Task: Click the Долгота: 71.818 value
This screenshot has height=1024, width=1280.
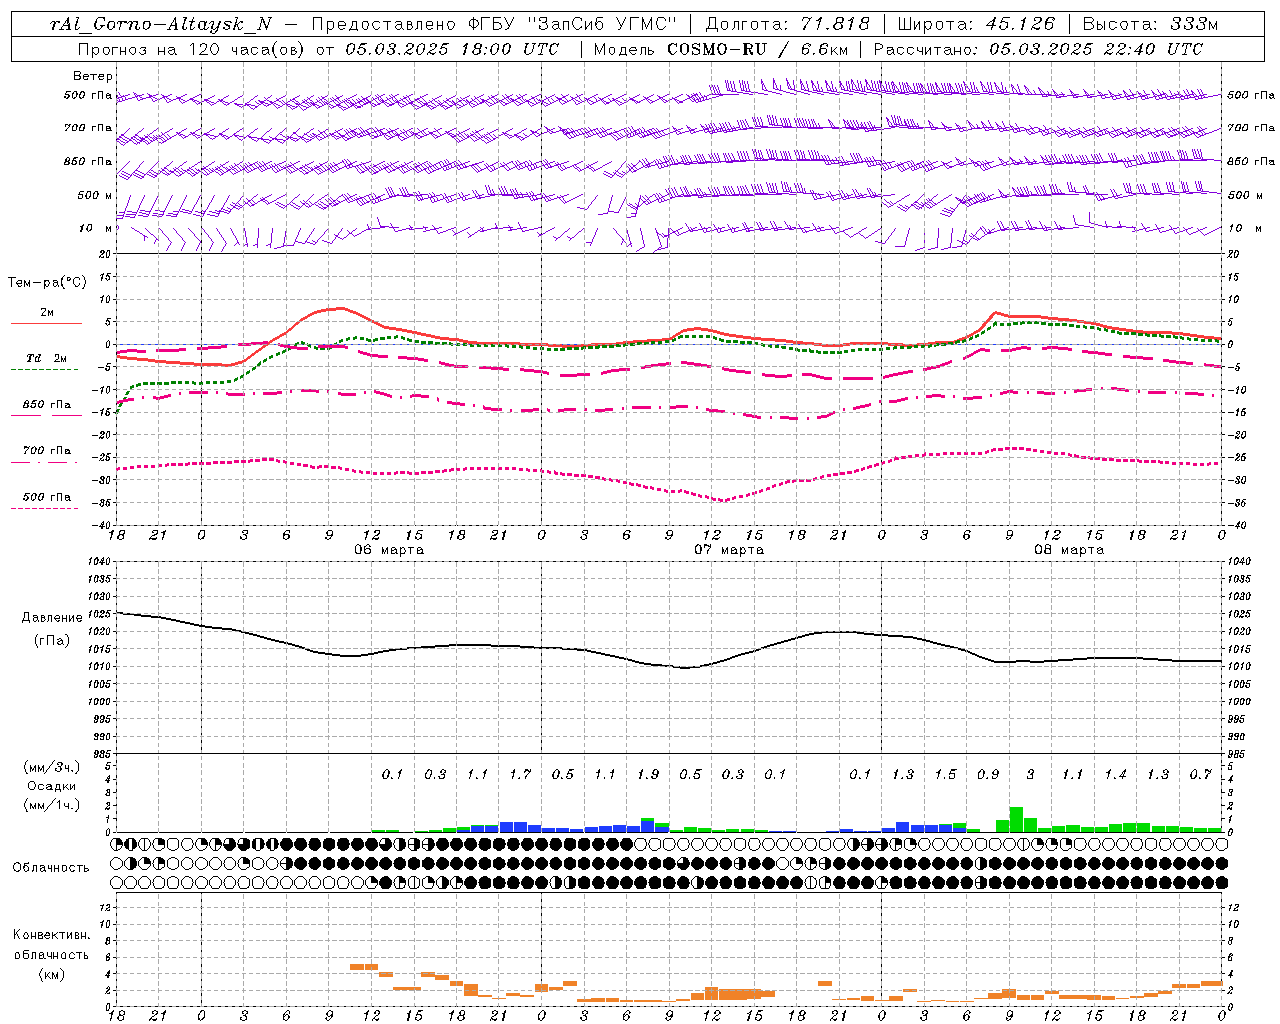Action: click(x=788, y=24)
